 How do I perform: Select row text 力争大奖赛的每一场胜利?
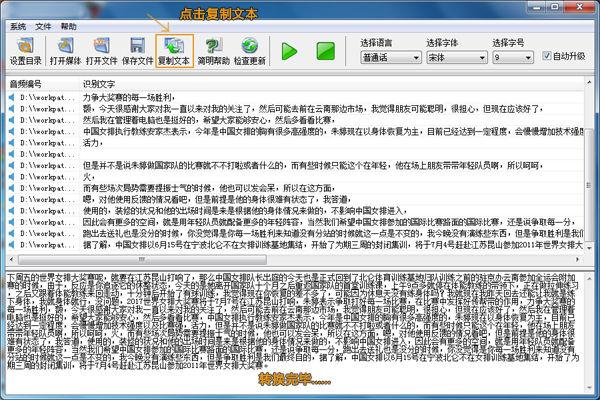tap(129, 98)
